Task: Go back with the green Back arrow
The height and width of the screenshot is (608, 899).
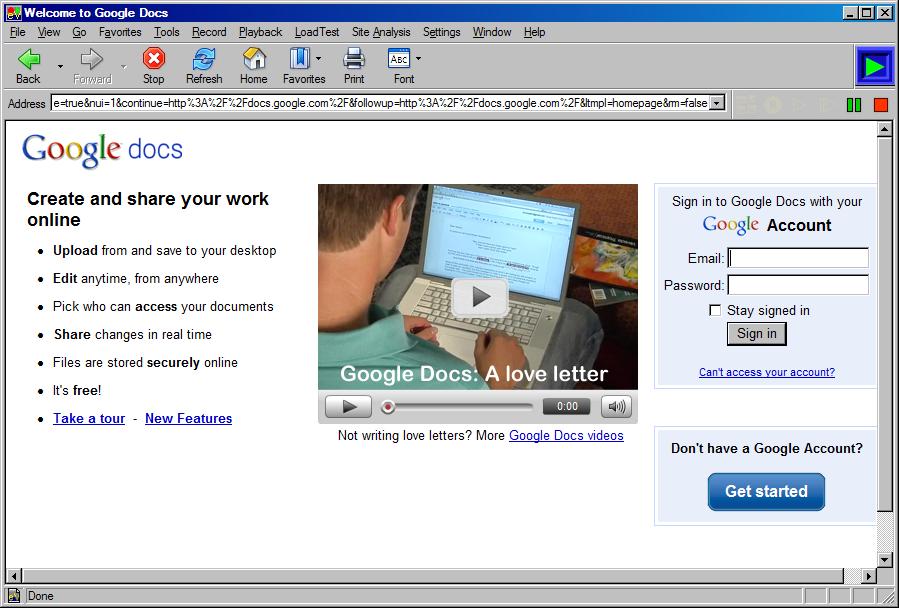Action: (x=28, y=66)
